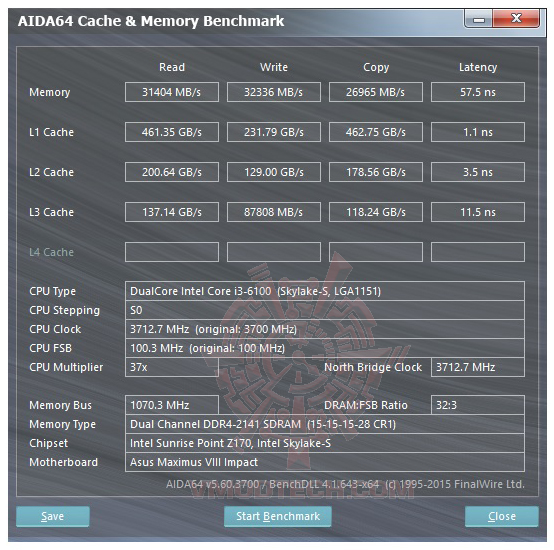554x550 pixels.
Task: Select the Memory Read result field
Action: [172, 92]
